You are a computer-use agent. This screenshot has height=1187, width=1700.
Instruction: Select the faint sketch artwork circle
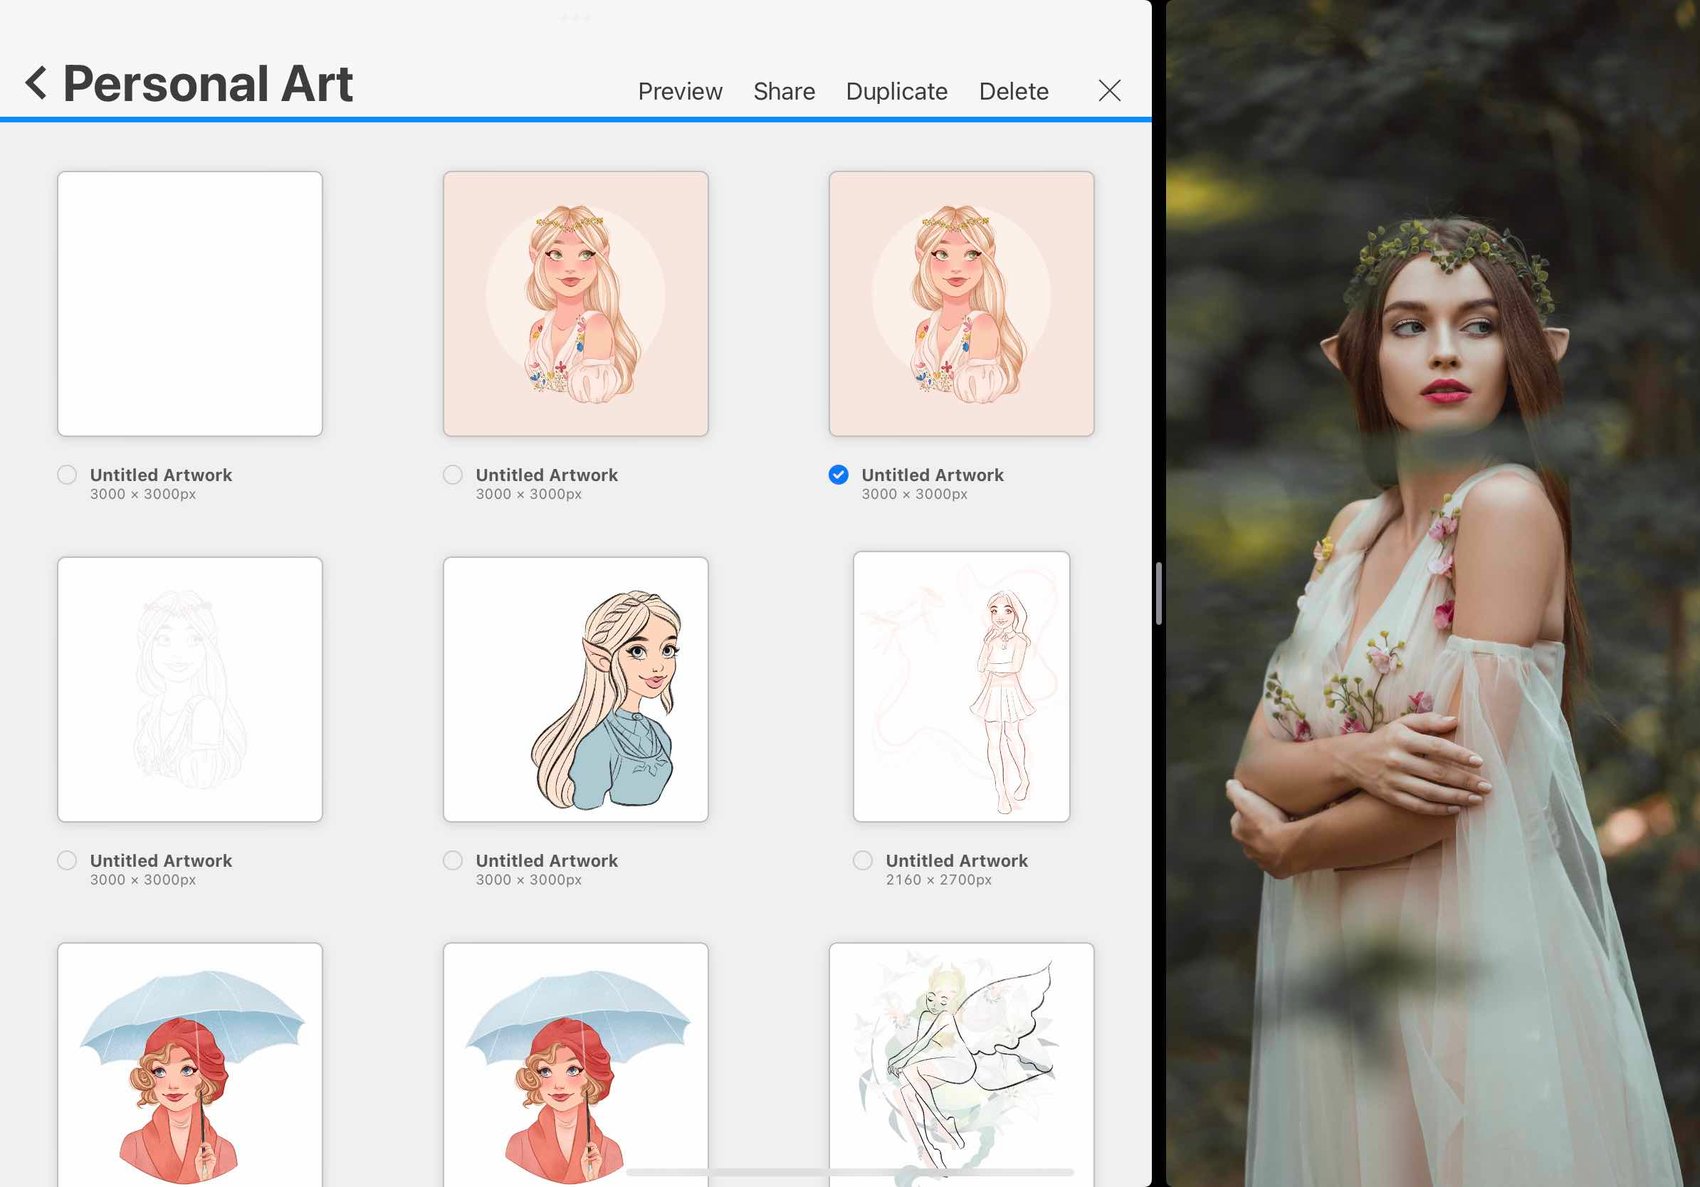point(67,860)
